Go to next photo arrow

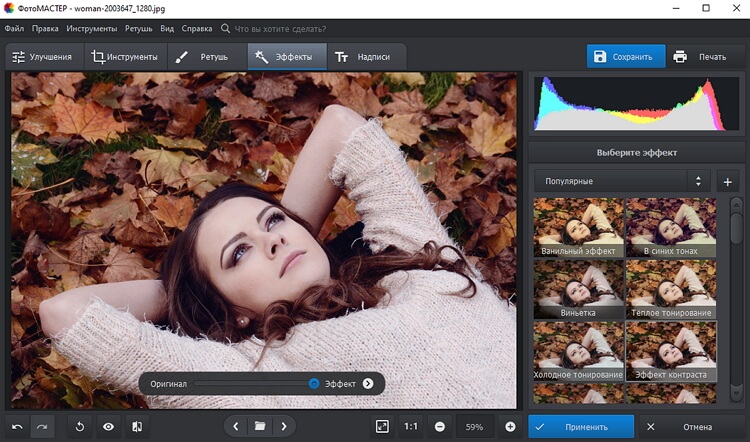(x=284, y=427)
